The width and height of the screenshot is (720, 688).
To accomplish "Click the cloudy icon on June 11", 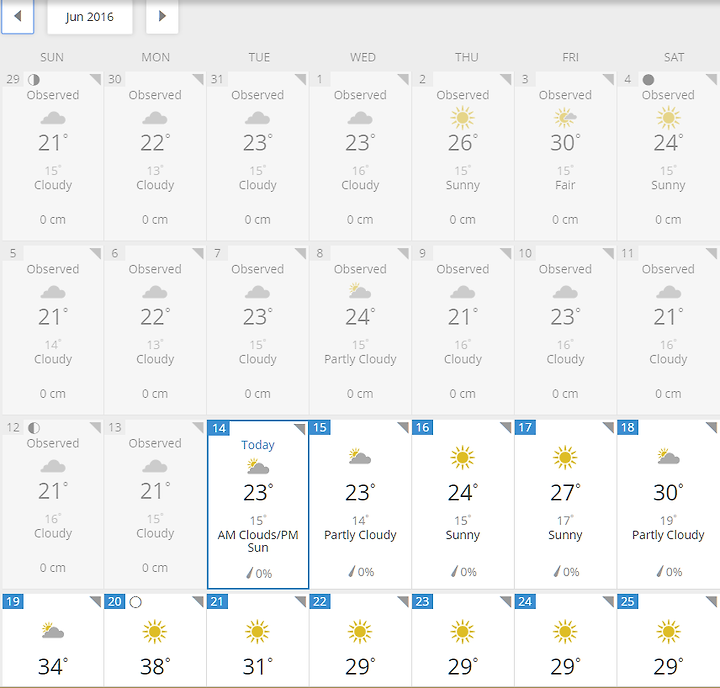I will pyautogui.click(x=668, y=292).
